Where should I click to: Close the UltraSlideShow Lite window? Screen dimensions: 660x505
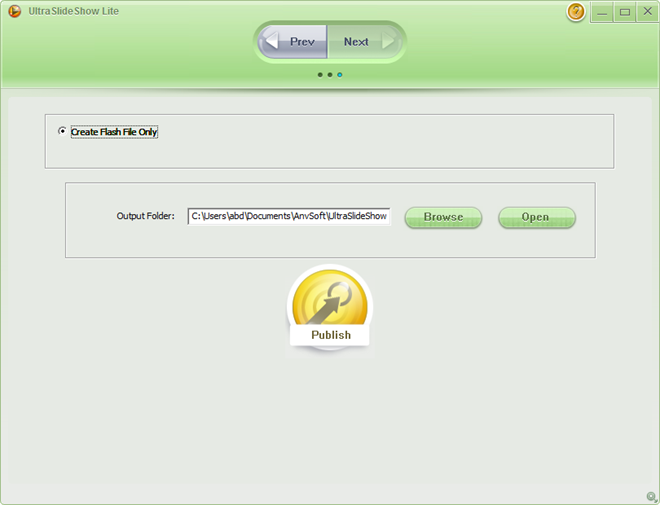click(647, 12)
